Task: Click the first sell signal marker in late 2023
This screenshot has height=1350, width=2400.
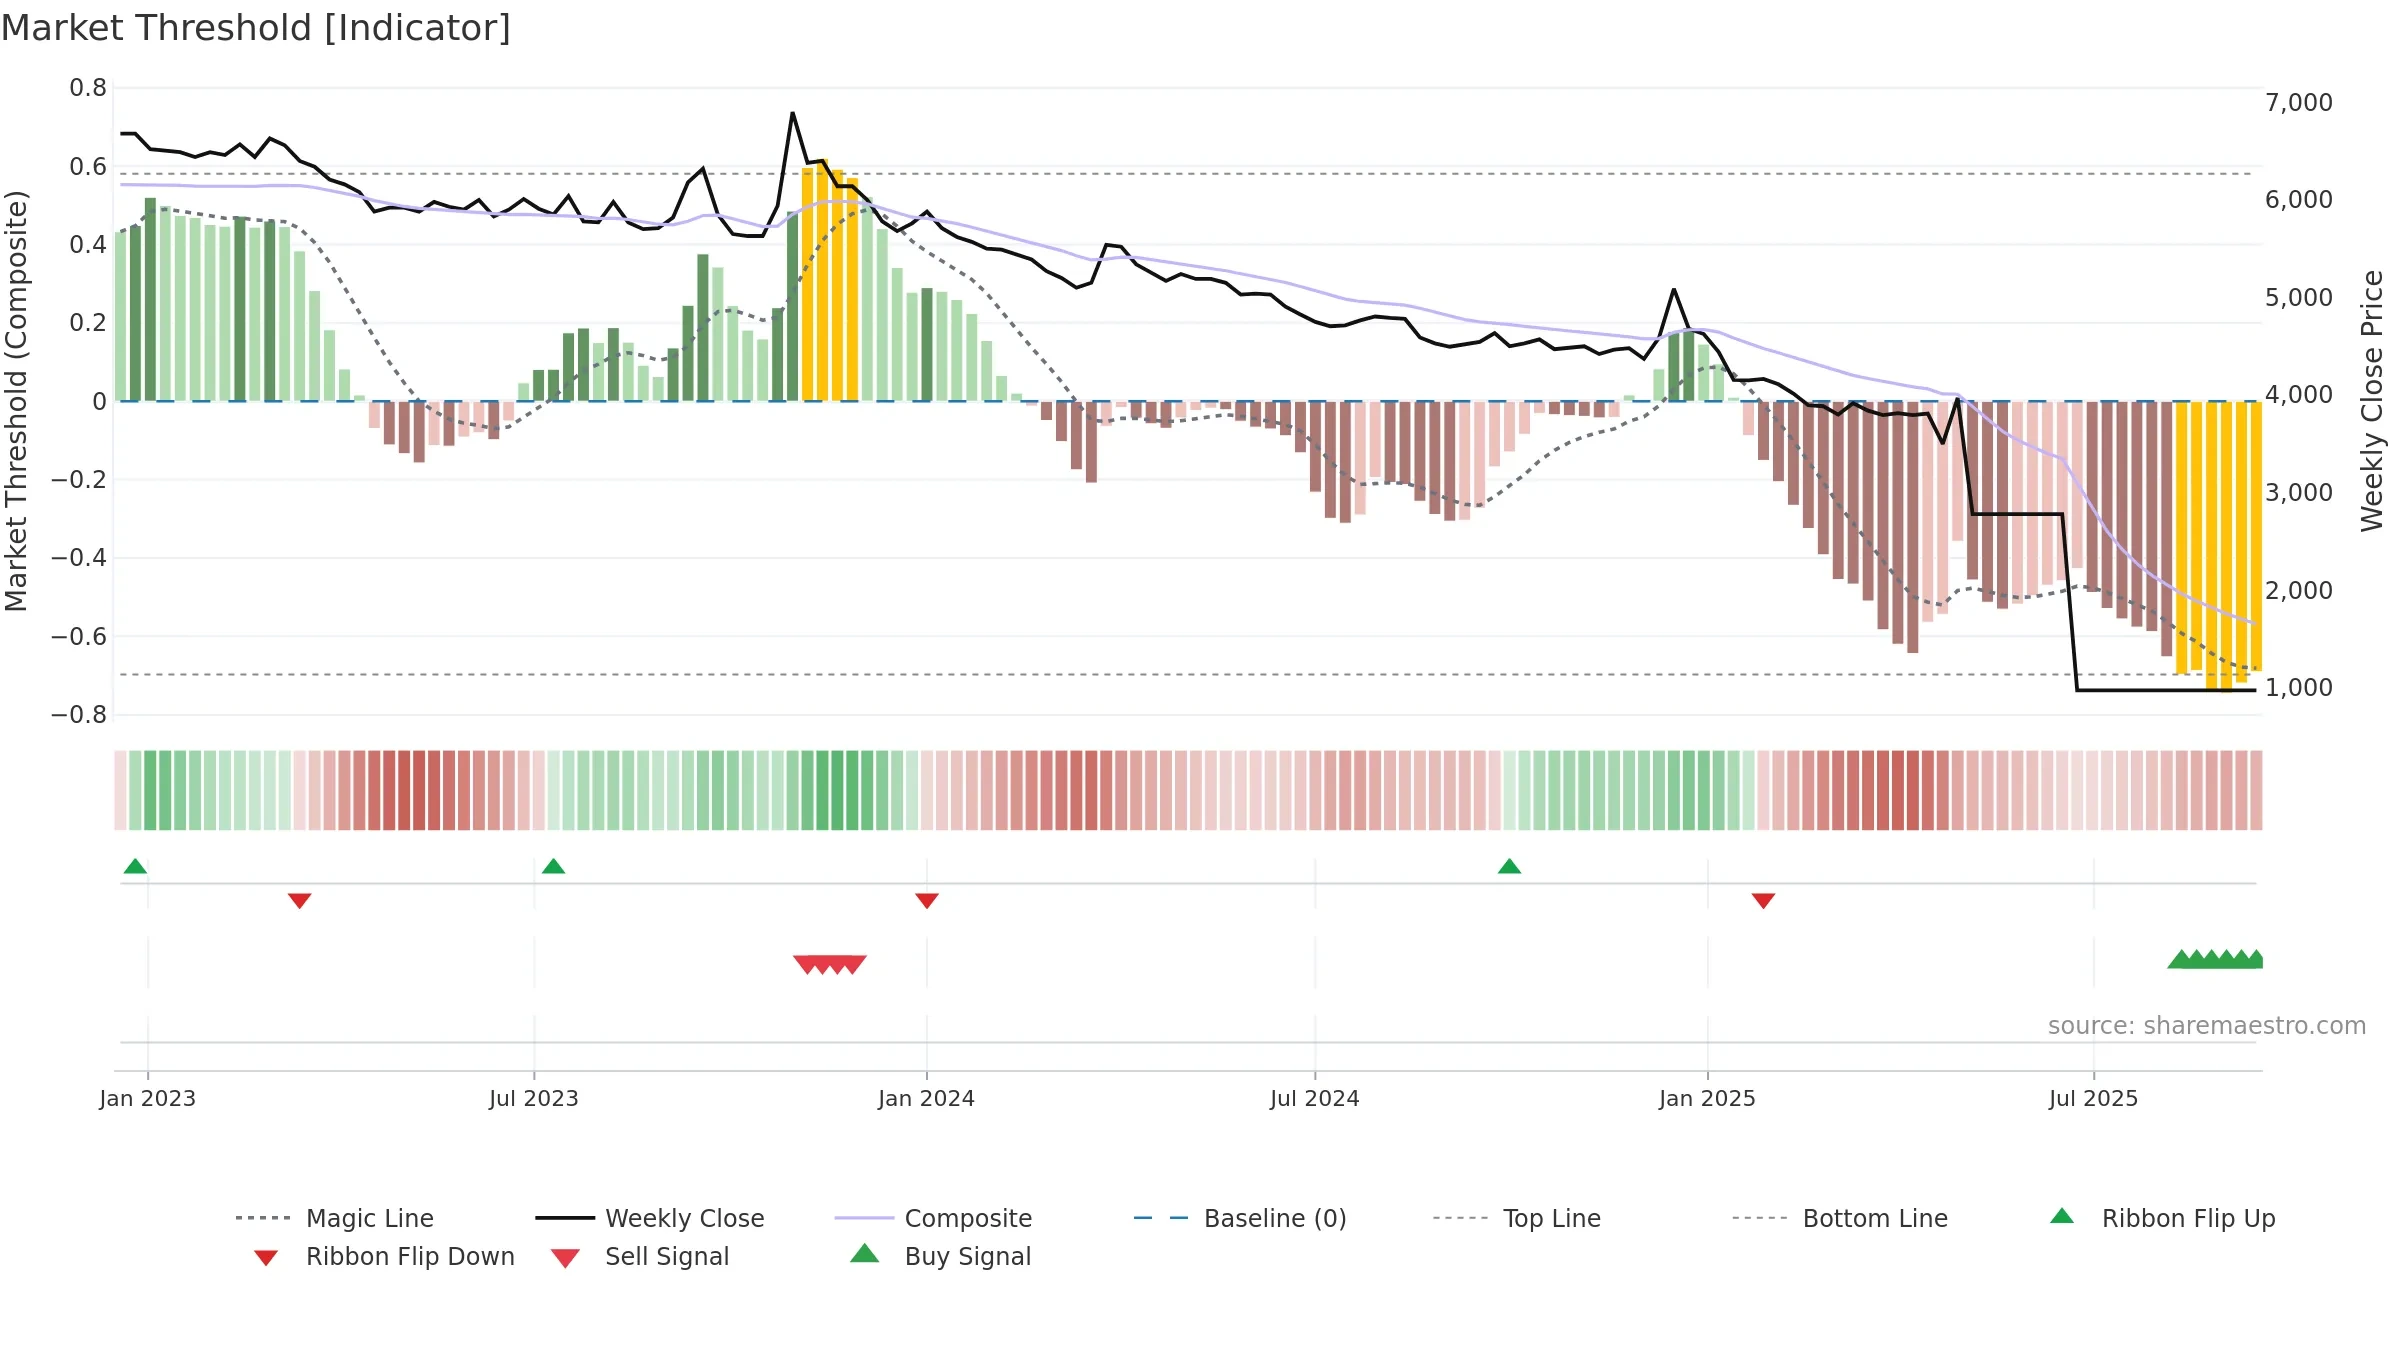Action: (x=806, y=964)
